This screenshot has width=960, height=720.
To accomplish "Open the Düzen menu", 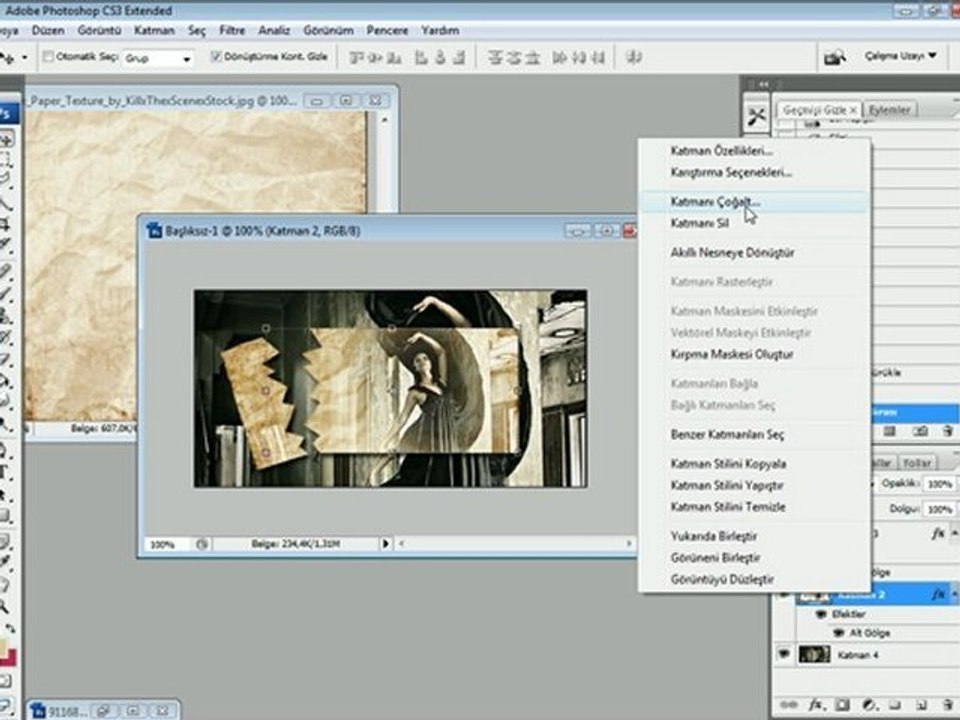I will coord(48,30).
